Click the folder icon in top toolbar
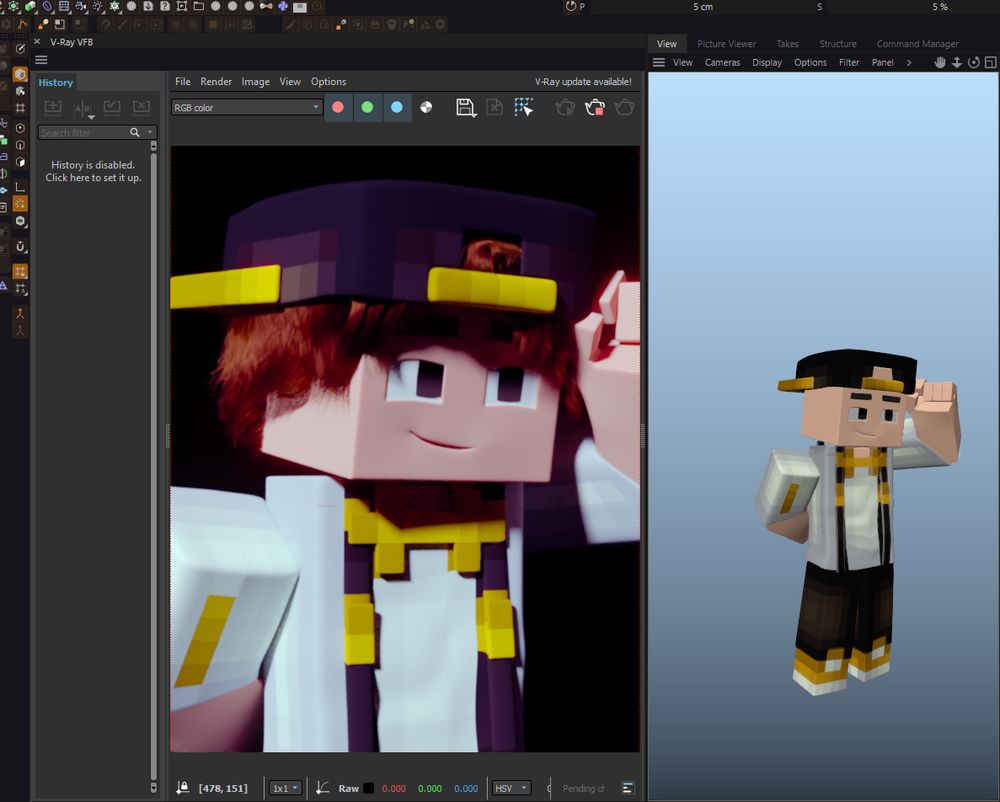 [x=198, y=6]
